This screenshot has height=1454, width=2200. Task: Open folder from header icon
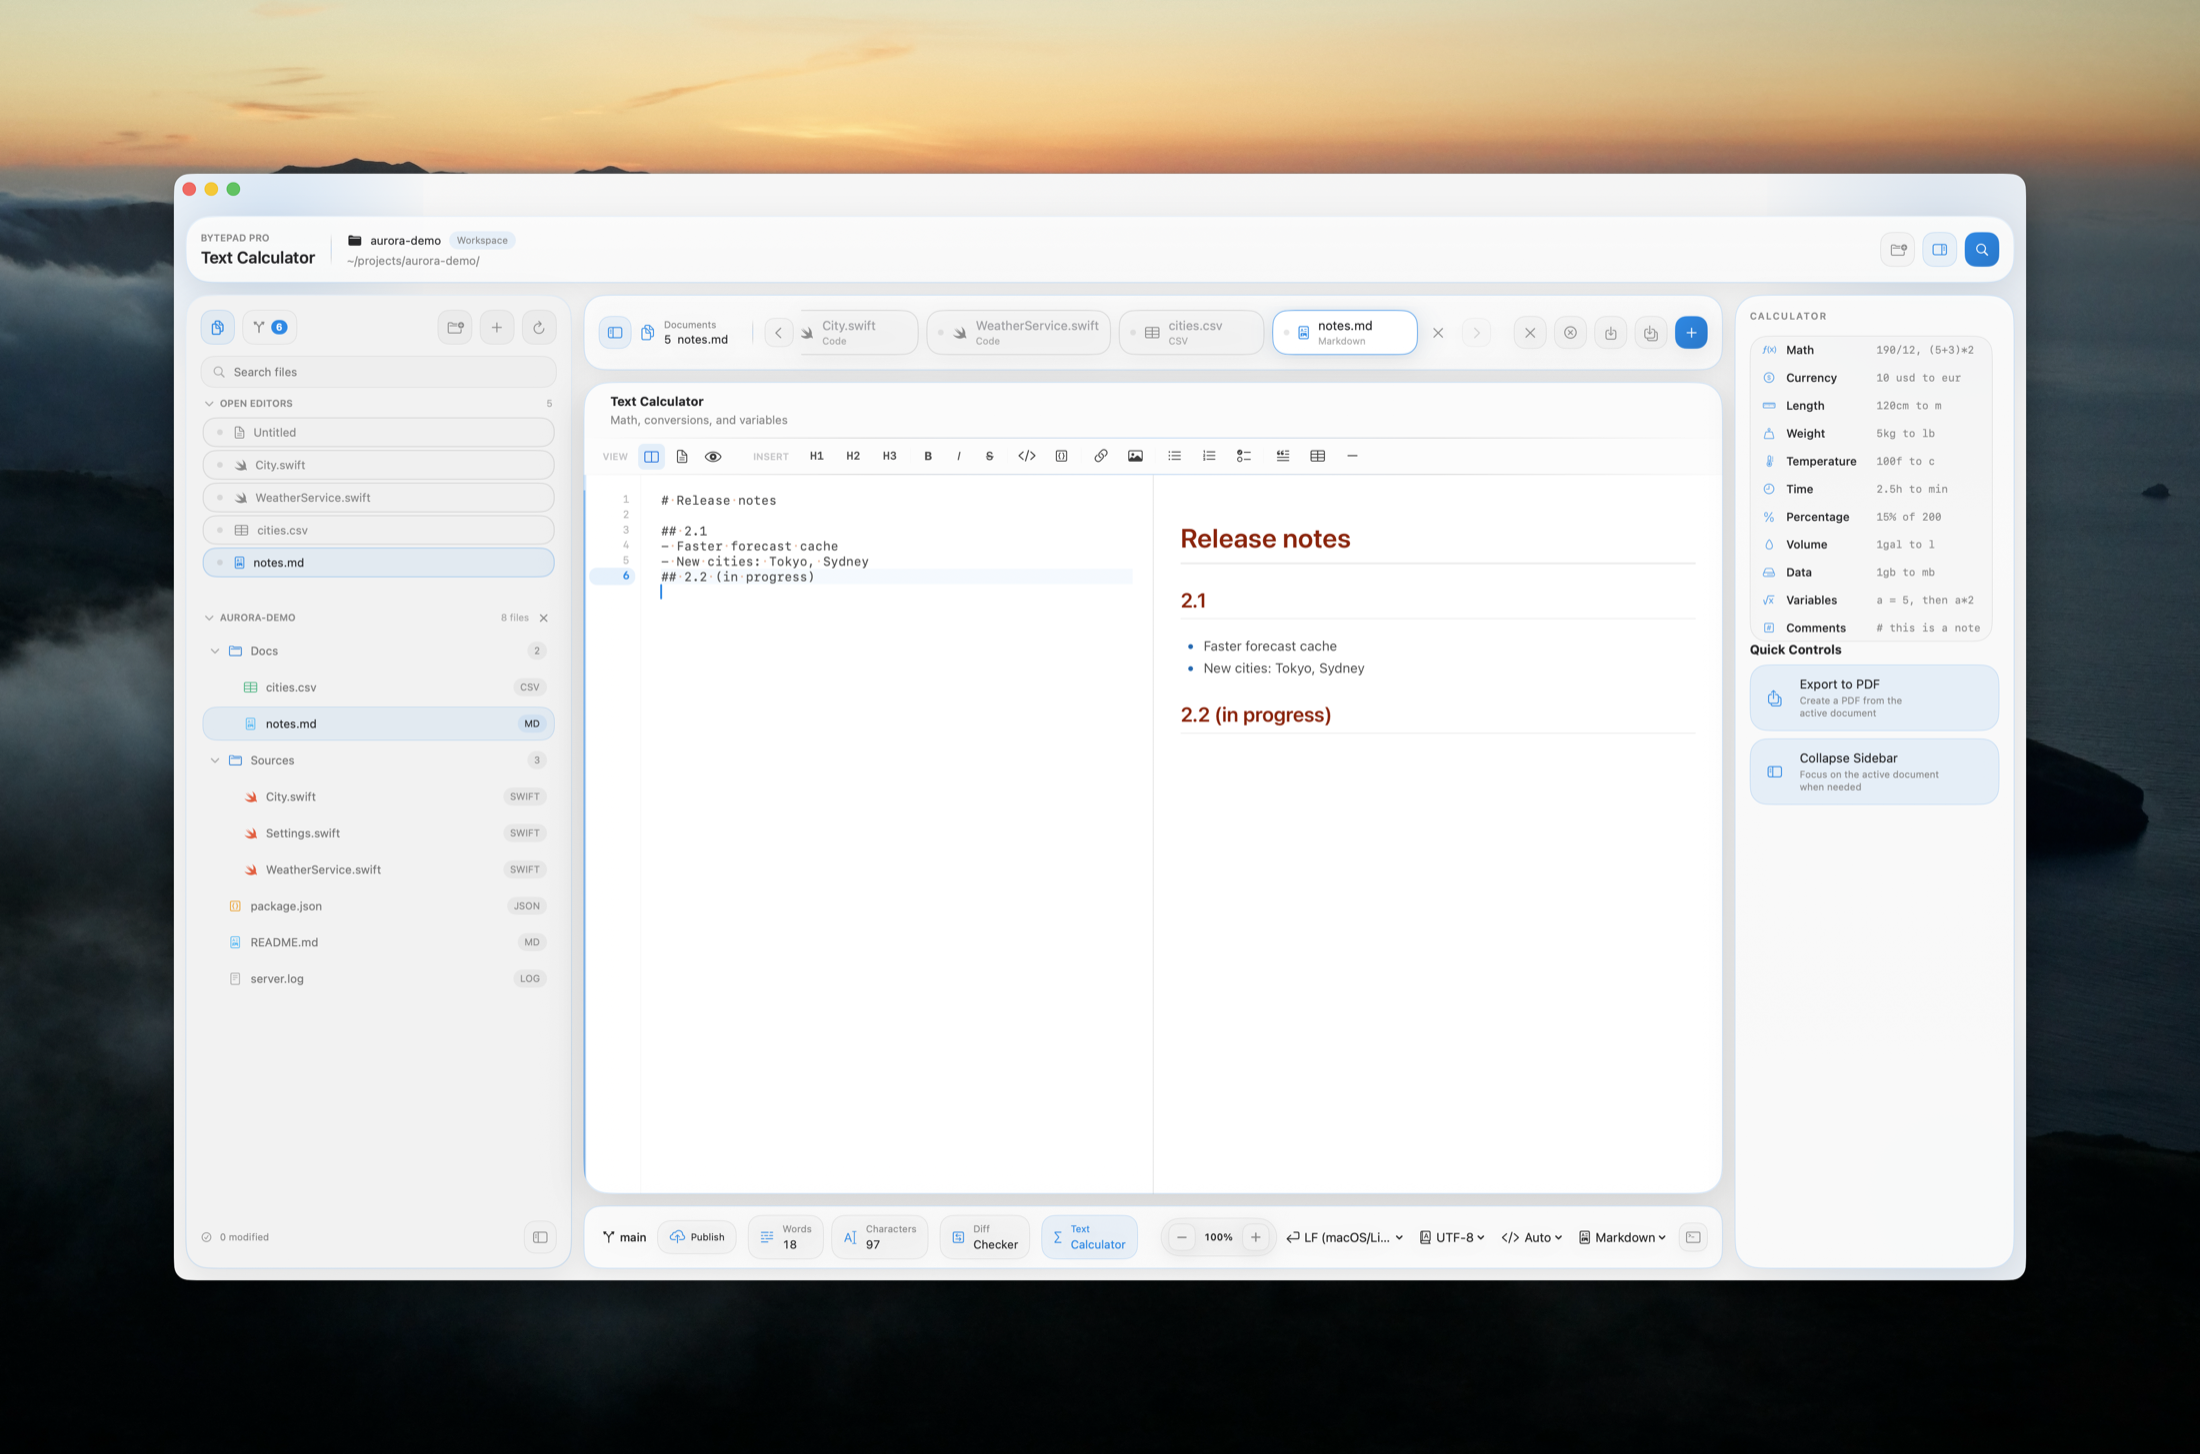pyautogui.click(x=1898, y=249)
